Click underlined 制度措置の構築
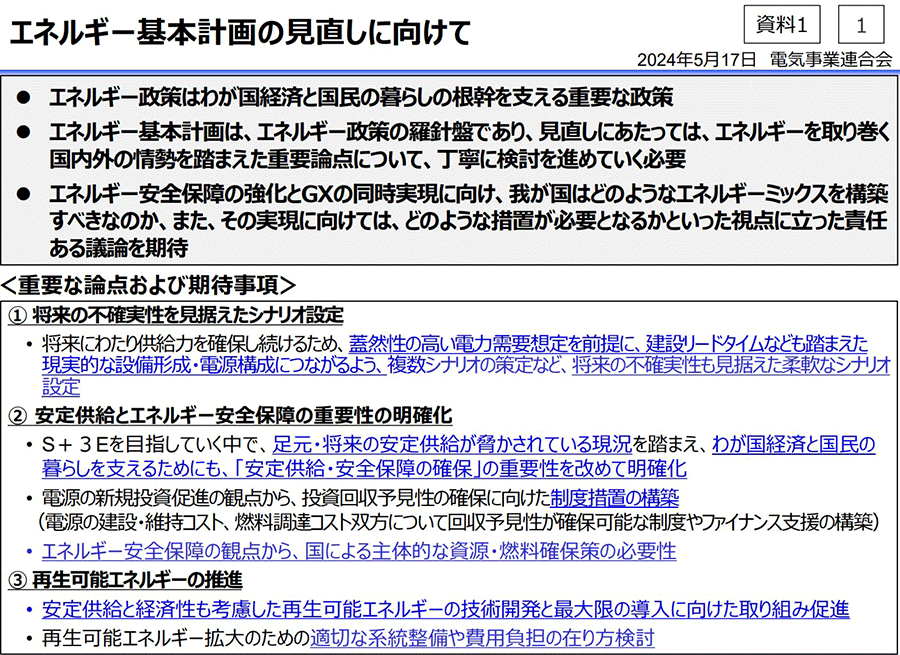 pyautogui.click(x=615, y=497)
